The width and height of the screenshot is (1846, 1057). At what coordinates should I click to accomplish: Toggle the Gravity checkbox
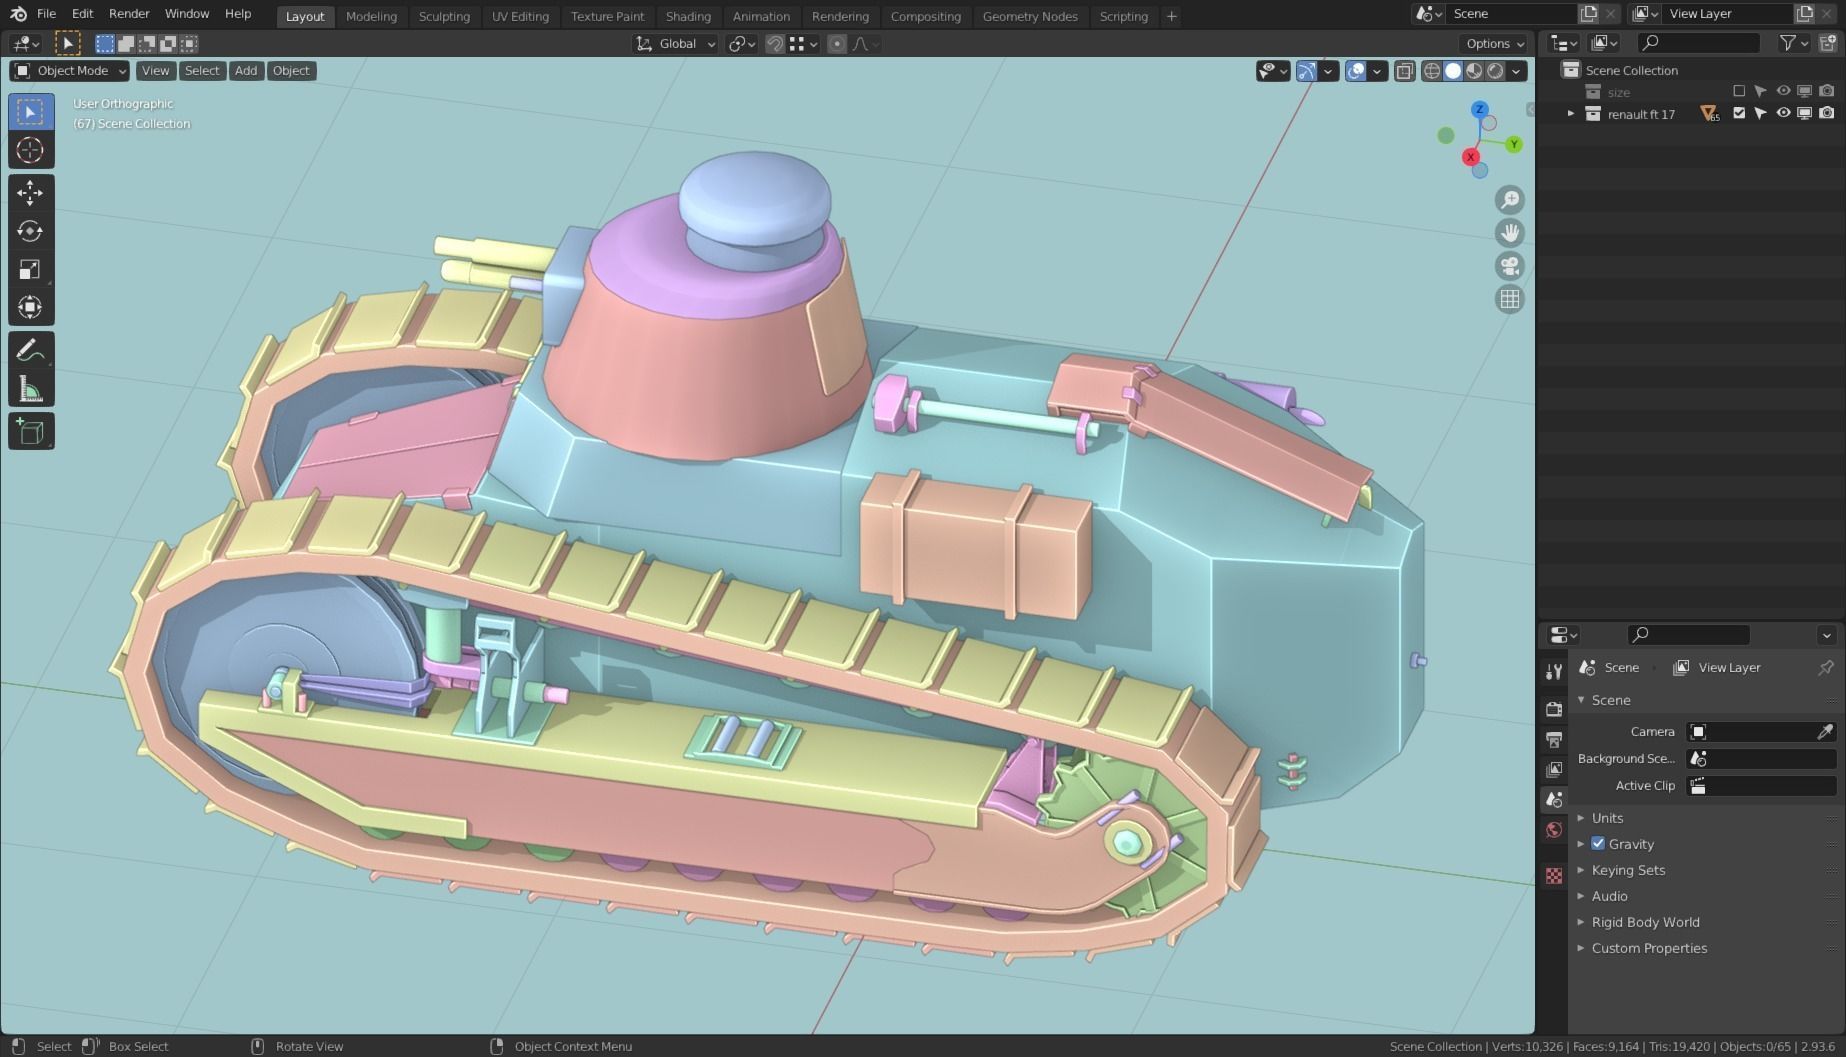pyautogui.click(x=1598, y=843)
